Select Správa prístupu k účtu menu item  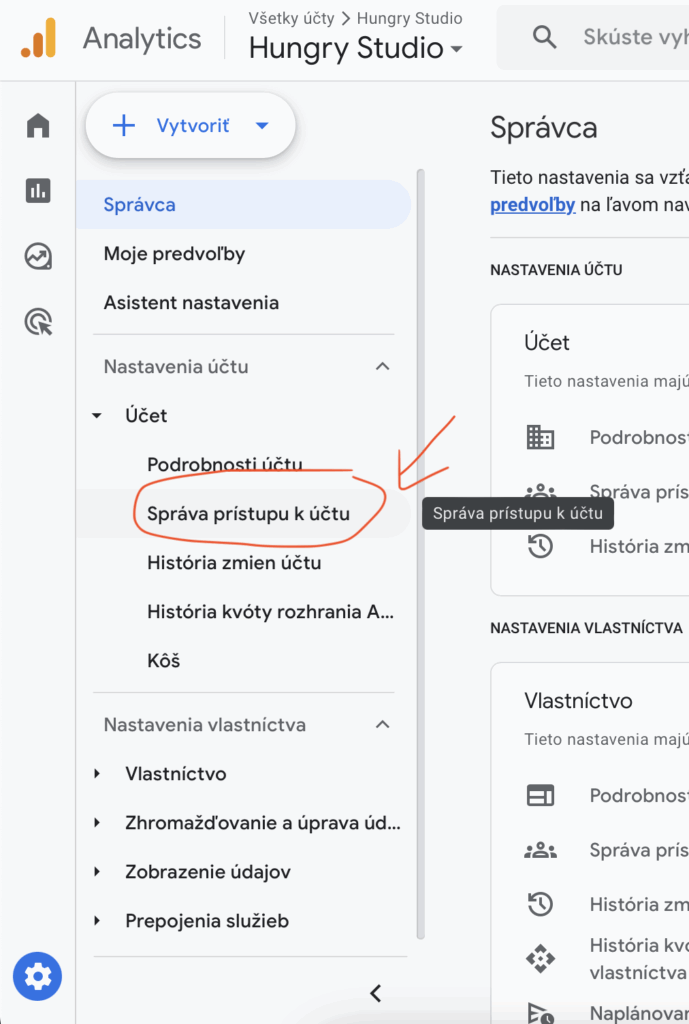248,514
